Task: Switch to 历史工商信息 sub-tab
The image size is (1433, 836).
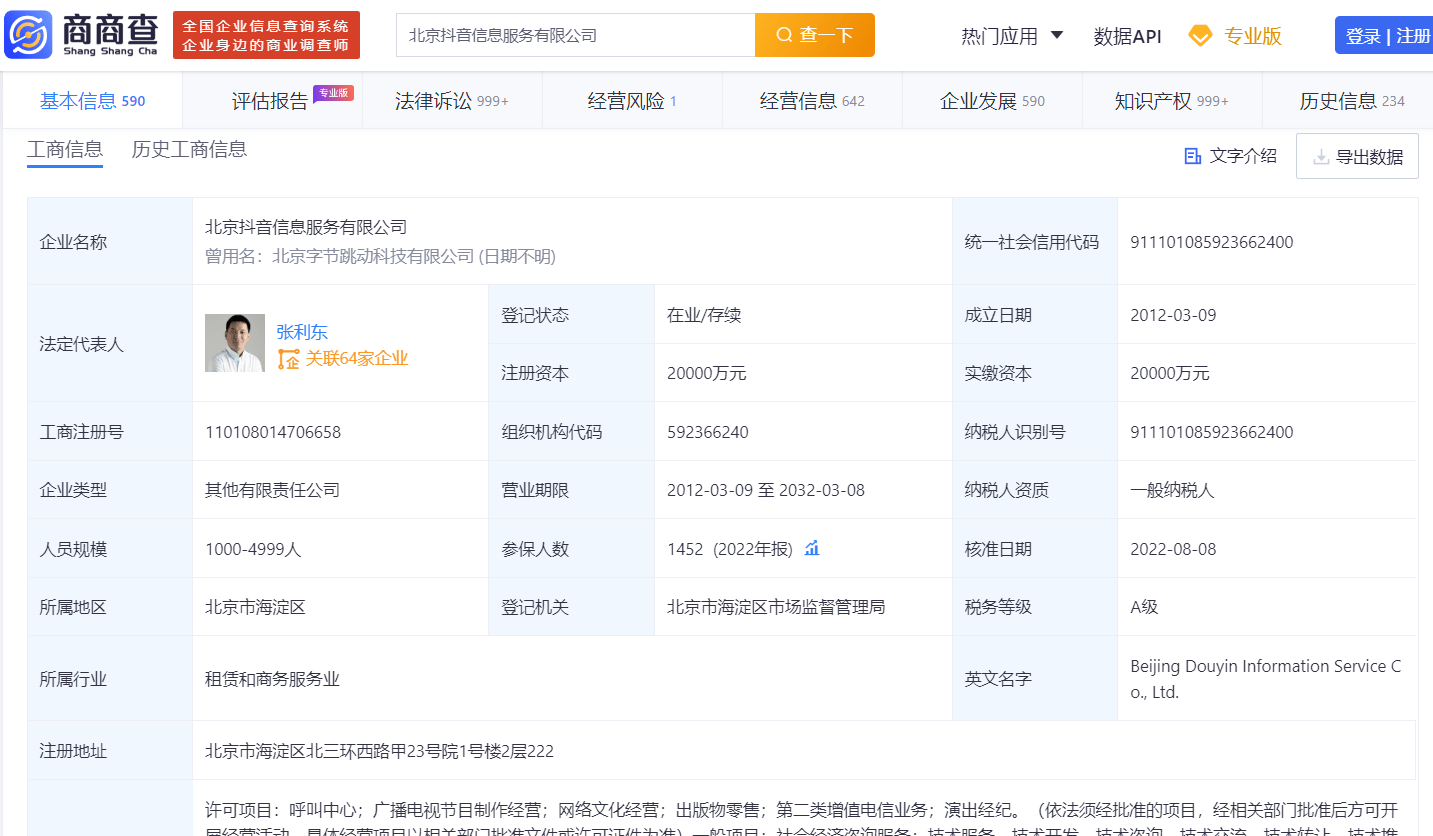Action: point(189,150)
